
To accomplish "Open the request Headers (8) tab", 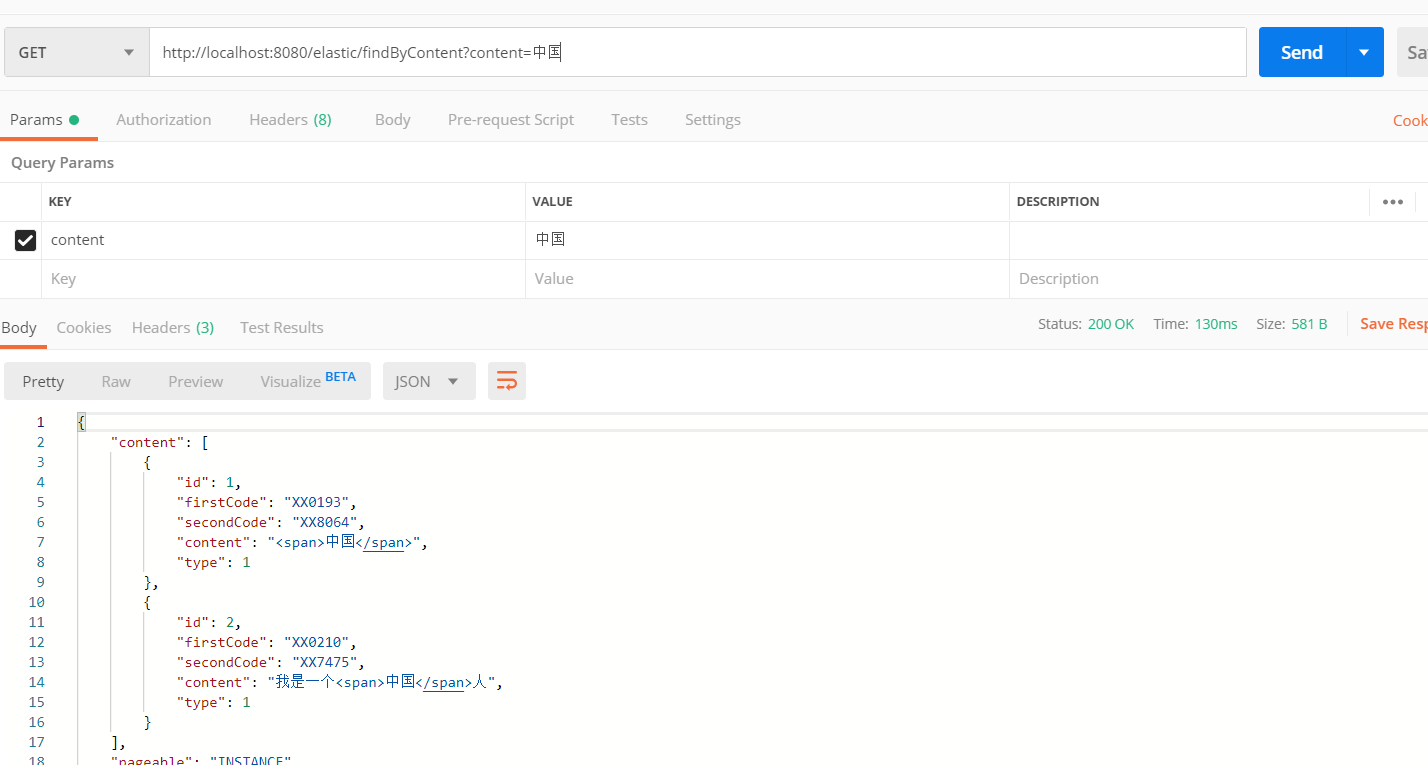I will coord(290,119).
